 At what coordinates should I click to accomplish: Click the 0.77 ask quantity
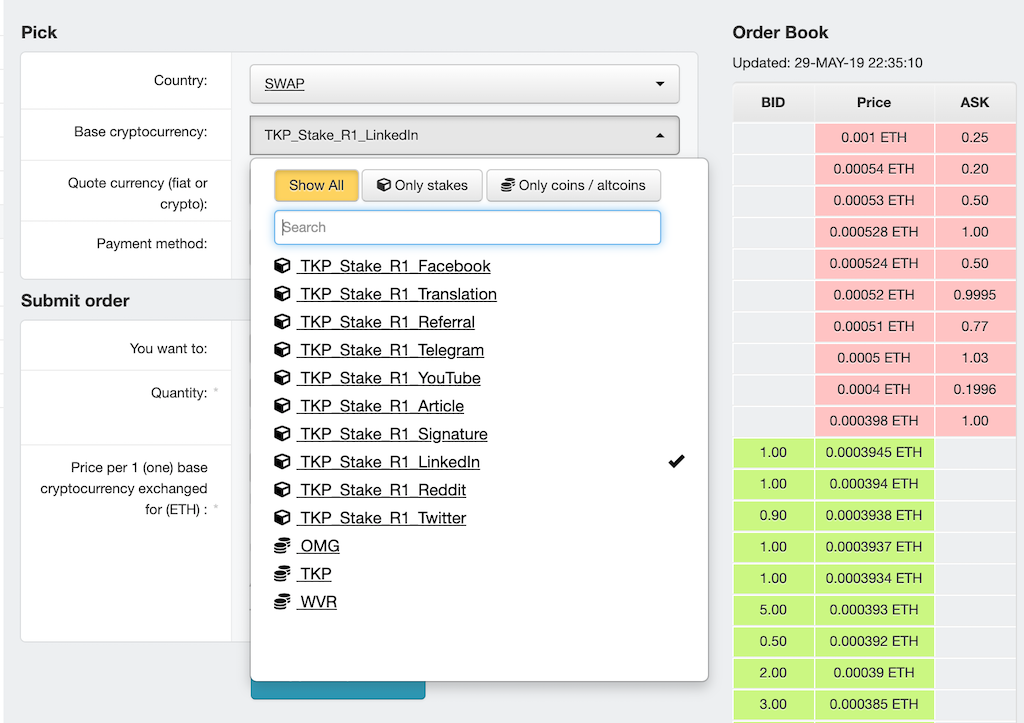pyautogui.click(x=974, y=326)
